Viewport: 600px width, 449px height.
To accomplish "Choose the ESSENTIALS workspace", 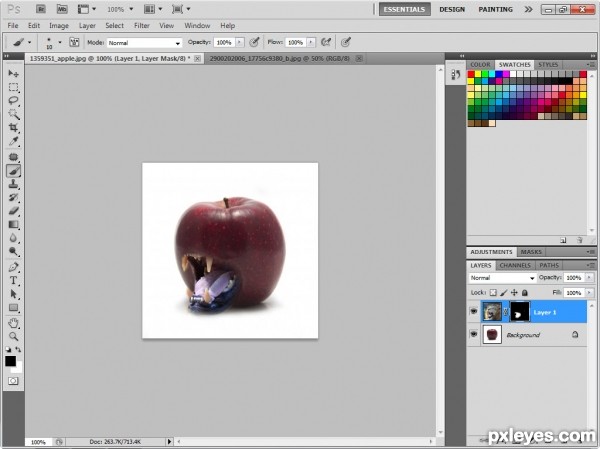I will click(x=404, y=10).
